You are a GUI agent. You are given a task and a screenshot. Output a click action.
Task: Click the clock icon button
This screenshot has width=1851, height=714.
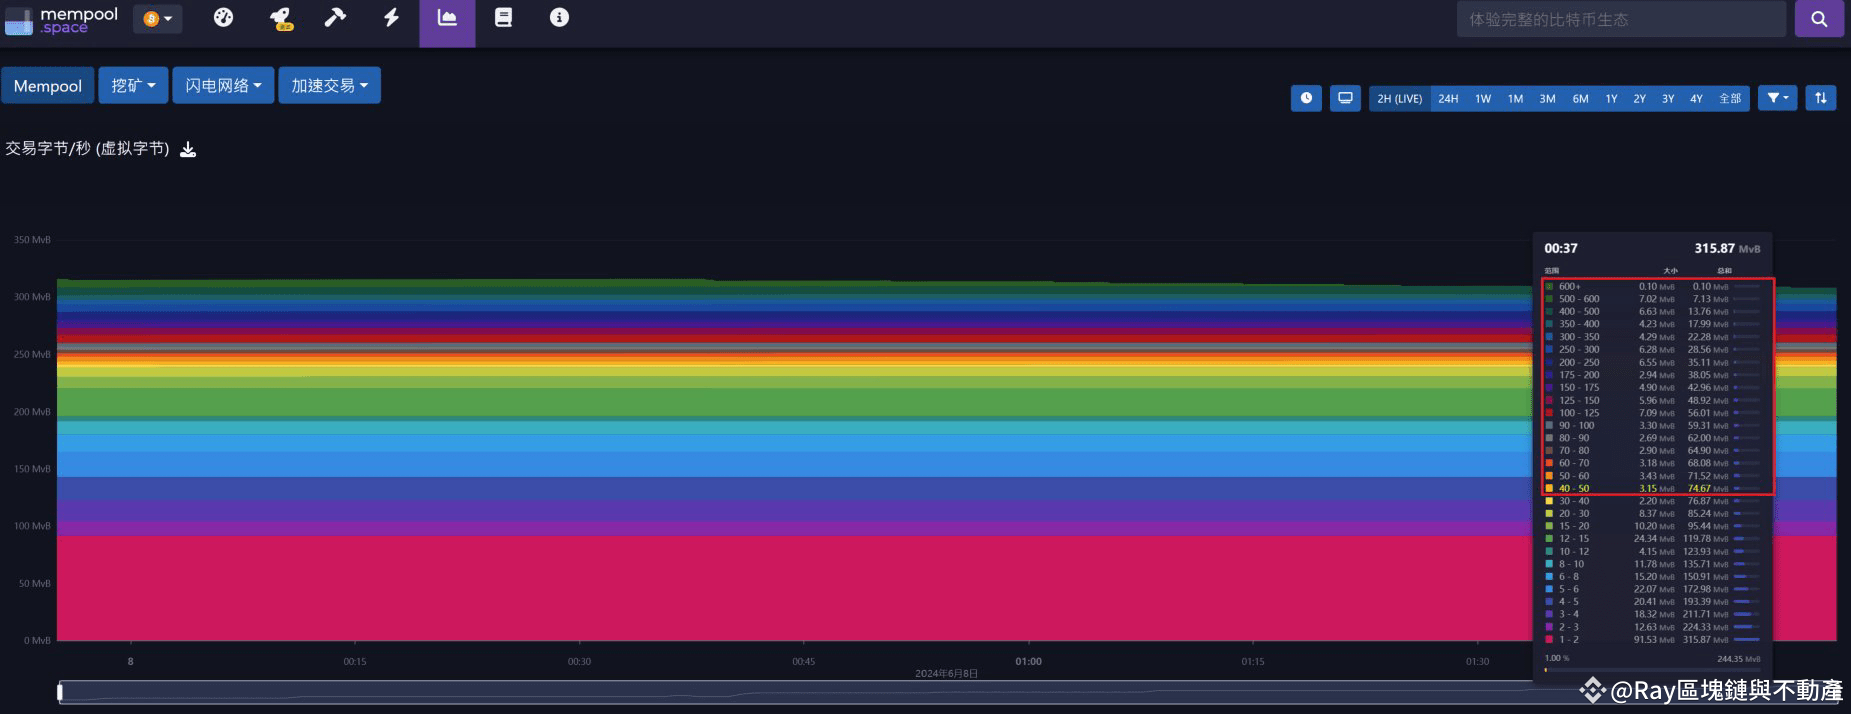(x=1306, y=98)
